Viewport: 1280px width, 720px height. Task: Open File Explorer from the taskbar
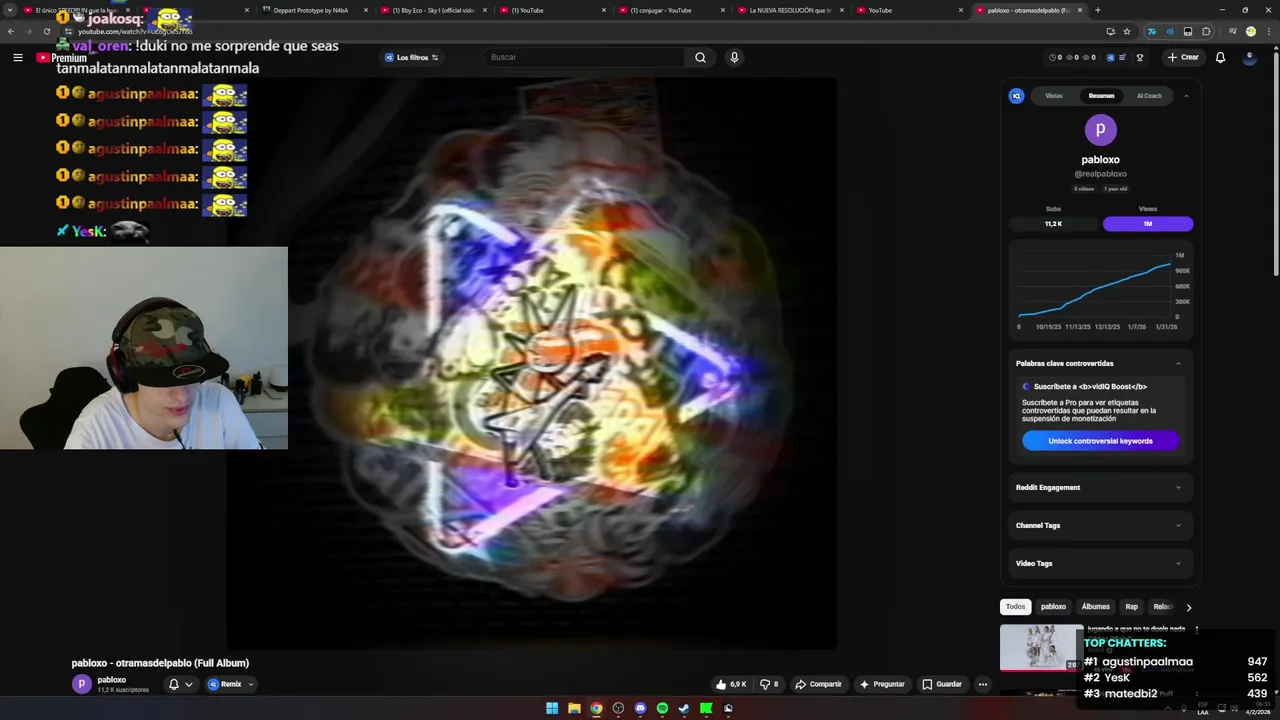tap(574, 708)
